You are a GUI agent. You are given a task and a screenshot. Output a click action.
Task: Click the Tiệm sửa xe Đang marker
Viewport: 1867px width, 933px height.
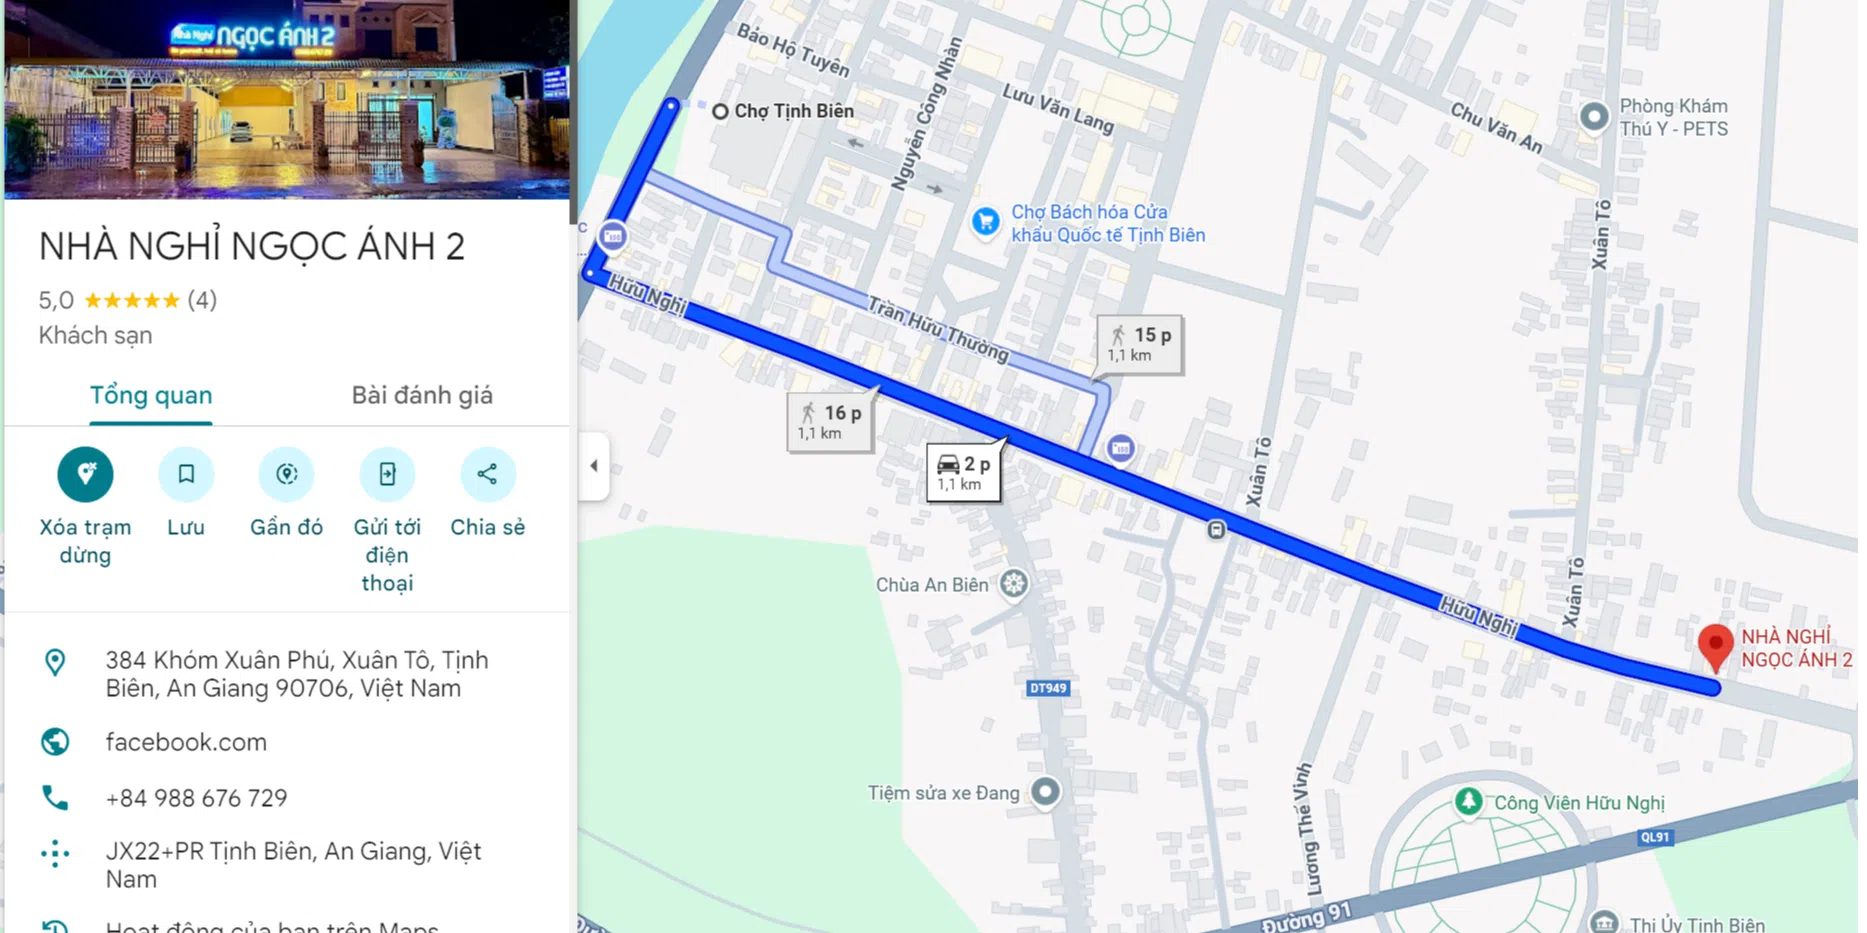tap(1045, 792)
